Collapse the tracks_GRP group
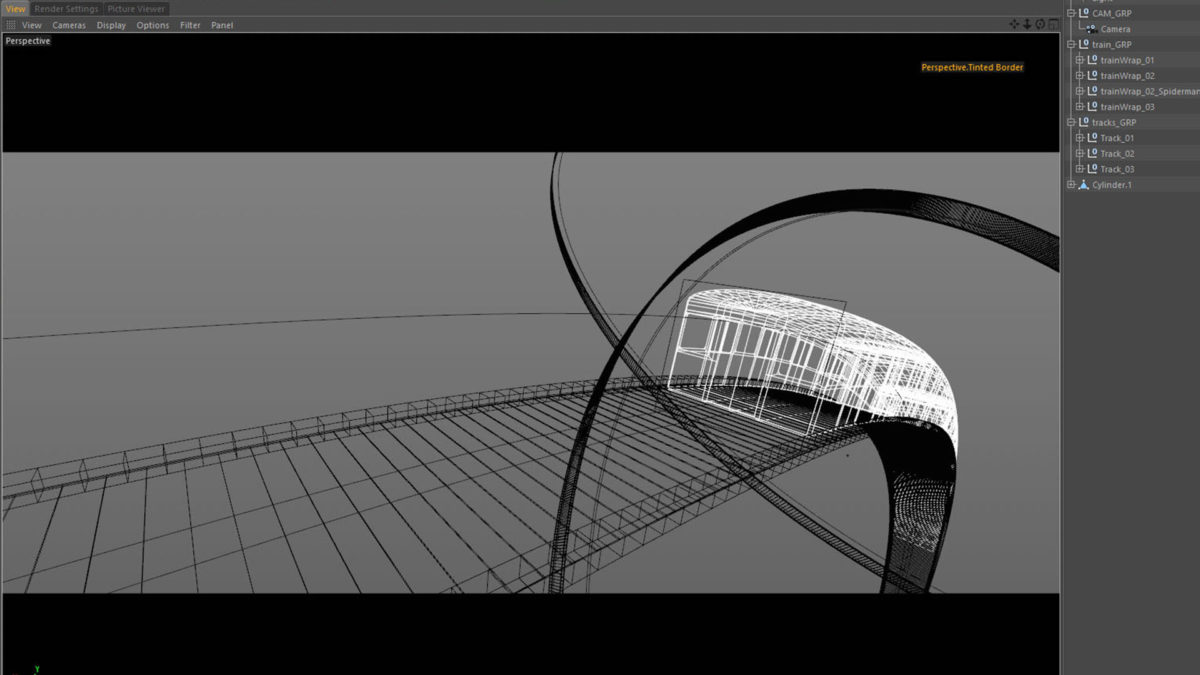The image size is (1200, 675). (1071, 122)
